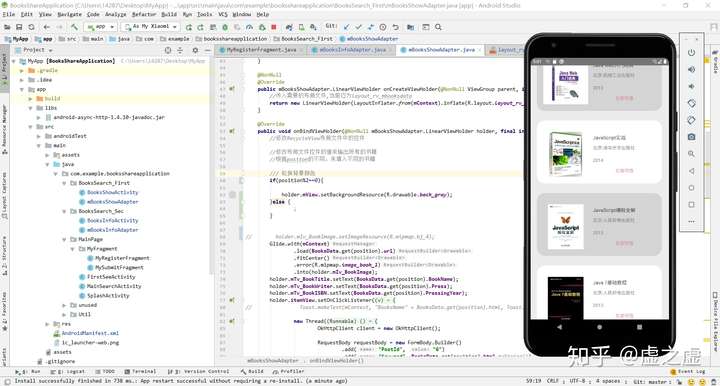Phone screen home navigation button
Screen dimensions: 720x386
coord(599,327)
